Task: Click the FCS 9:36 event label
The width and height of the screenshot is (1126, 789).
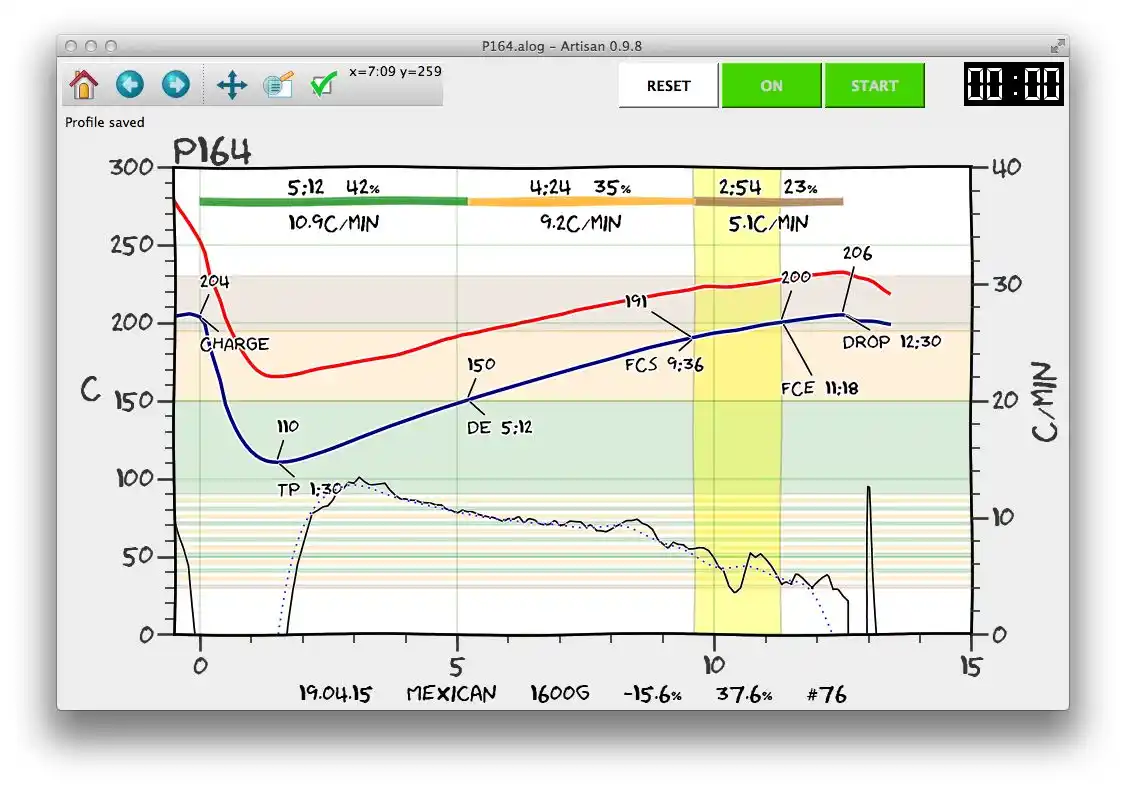Action: 664,365
